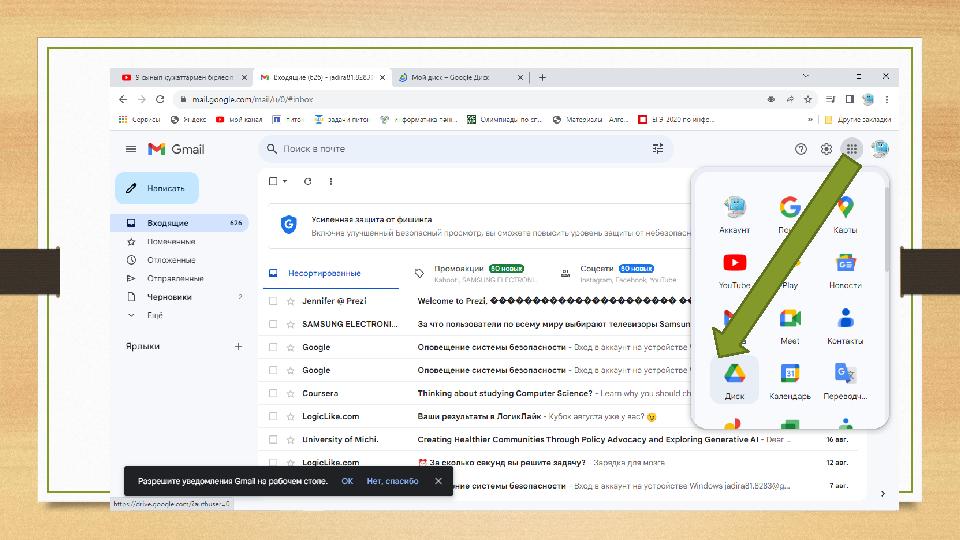Switch to the Несортированные tab

coord(331,273)
